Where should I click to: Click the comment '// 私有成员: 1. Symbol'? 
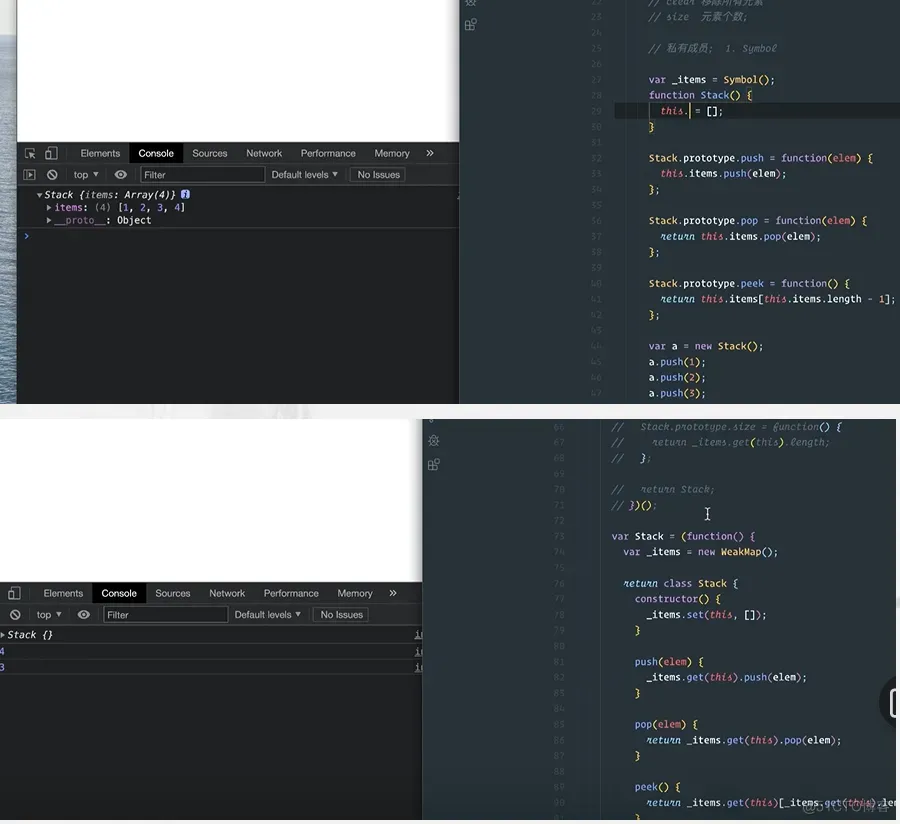tap(712, 48)
